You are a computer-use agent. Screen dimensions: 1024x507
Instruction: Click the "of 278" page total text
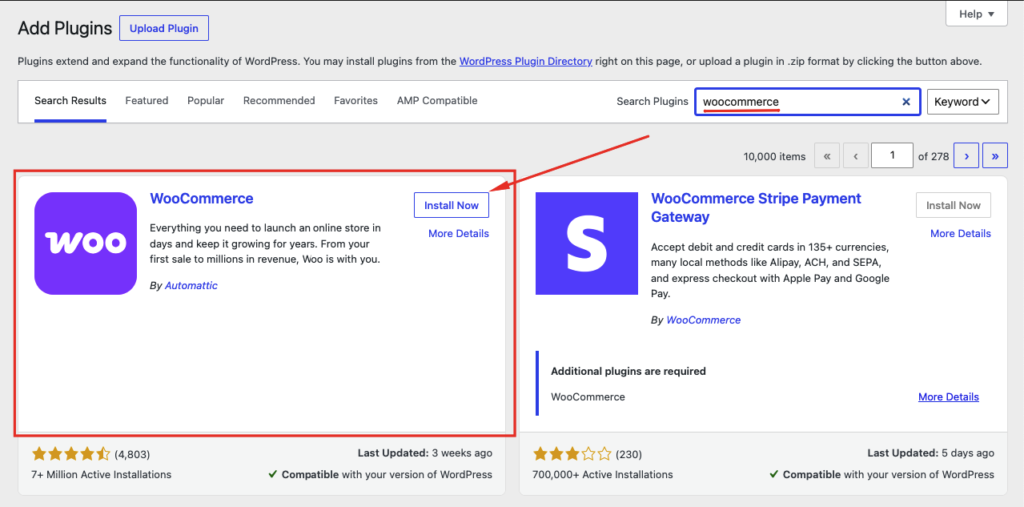pos(934,157)
